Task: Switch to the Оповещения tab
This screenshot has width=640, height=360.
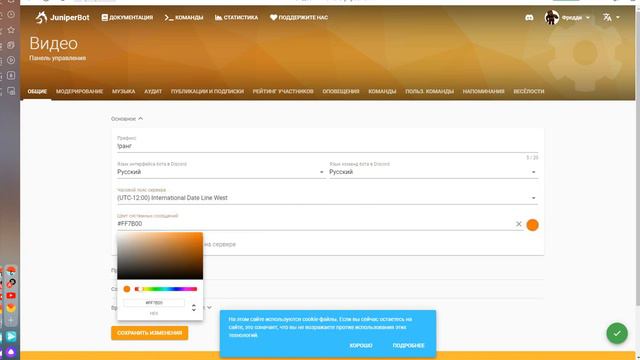Action: [341, 91]
